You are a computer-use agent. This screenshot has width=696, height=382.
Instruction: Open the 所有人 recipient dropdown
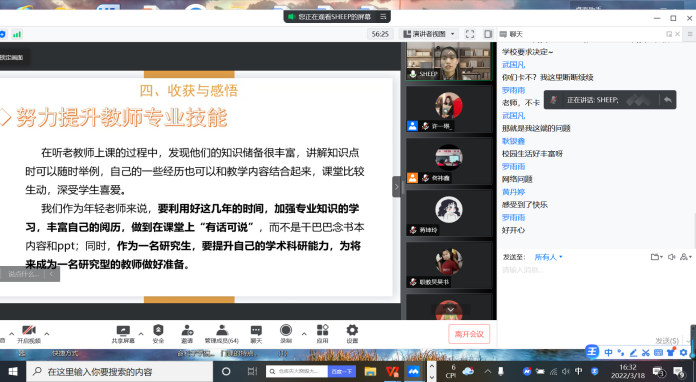(x=548, y=257)
